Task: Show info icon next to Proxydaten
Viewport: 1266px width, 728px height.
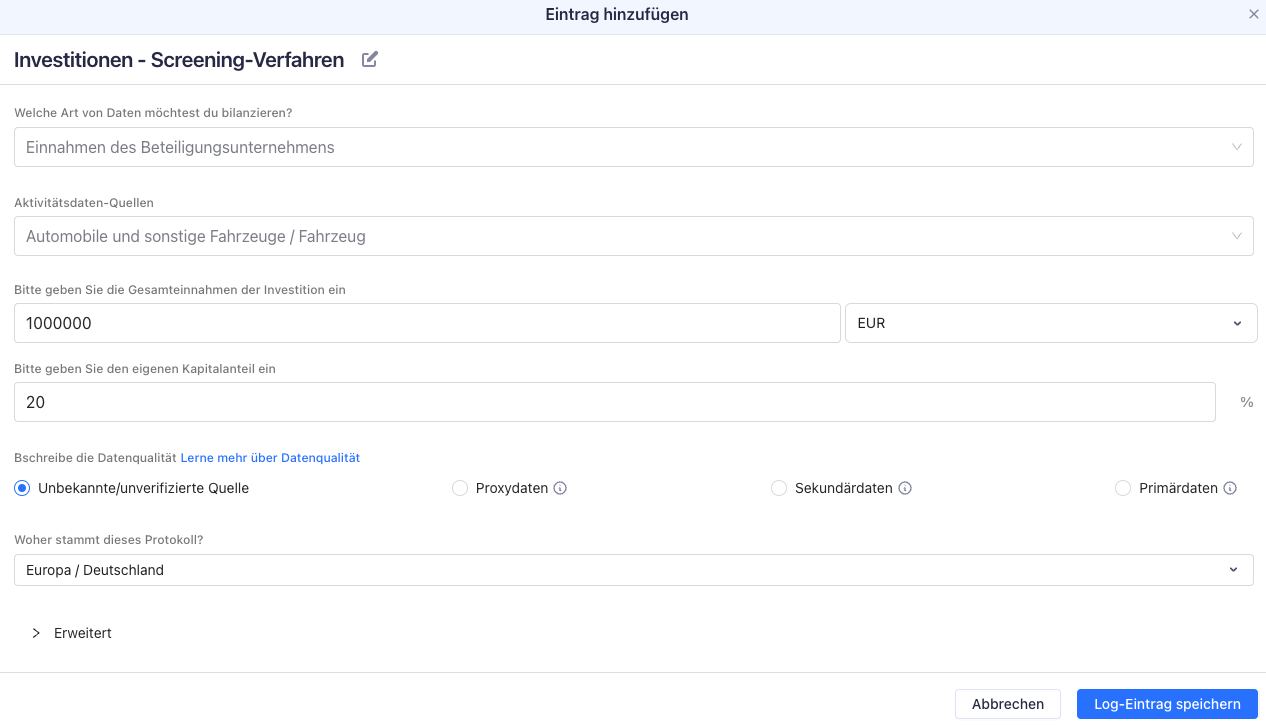Action: pos(560,489)
